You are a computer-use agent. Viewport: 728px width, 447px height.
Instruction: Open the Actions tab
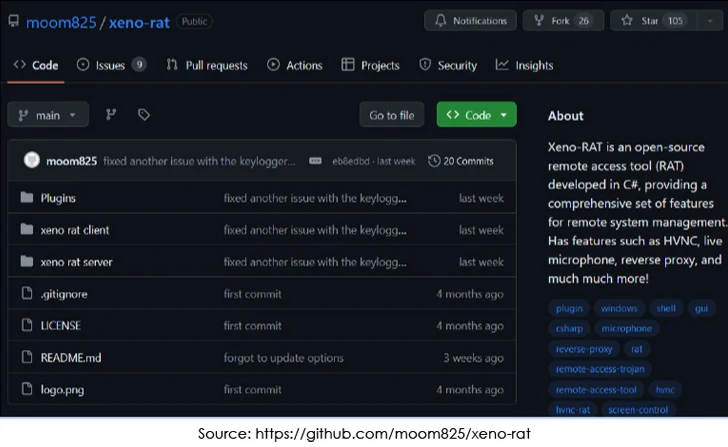(x=294, y=65)
